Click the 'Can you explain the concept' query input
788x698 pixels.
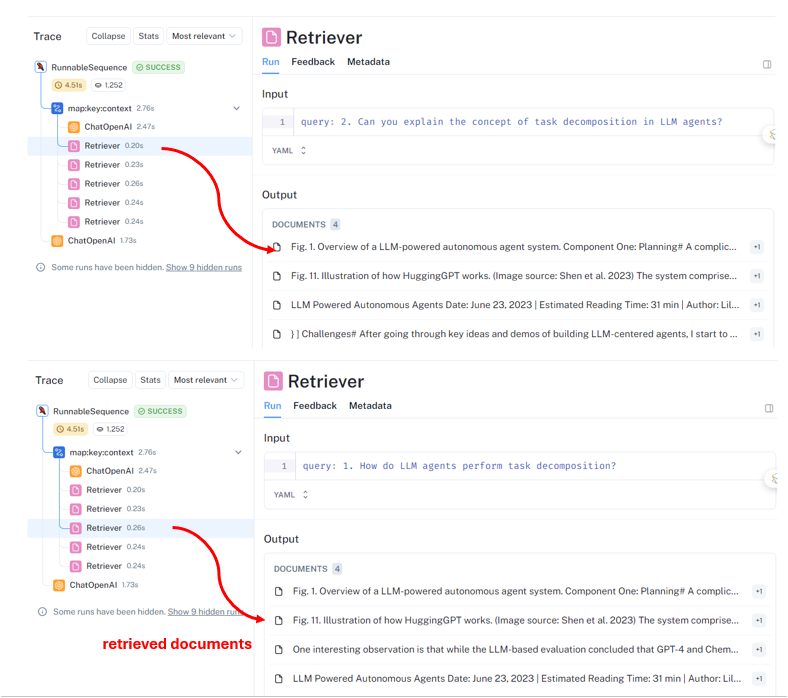coord(512,122)
